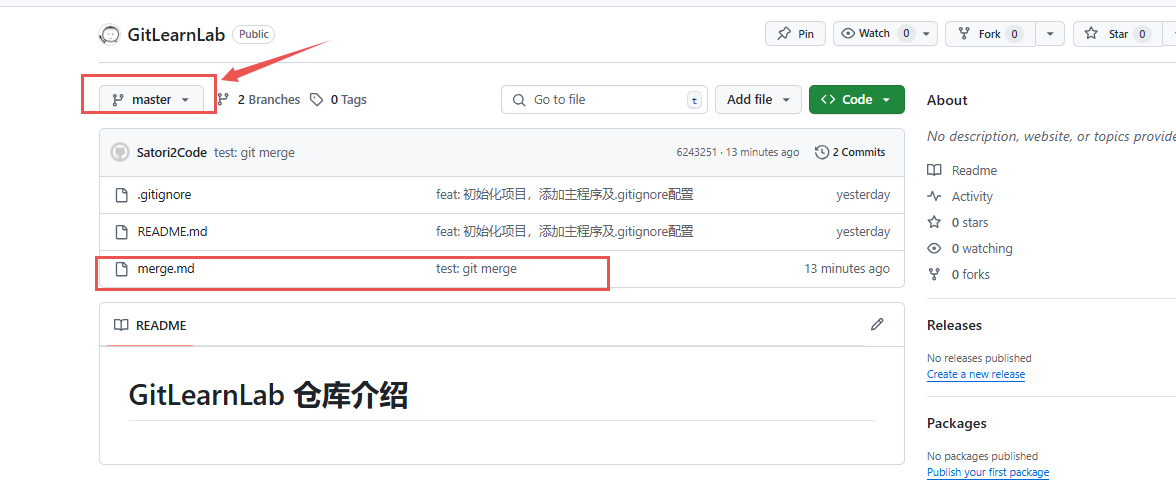Pin the repository with Pin button

tap(795, 34)
